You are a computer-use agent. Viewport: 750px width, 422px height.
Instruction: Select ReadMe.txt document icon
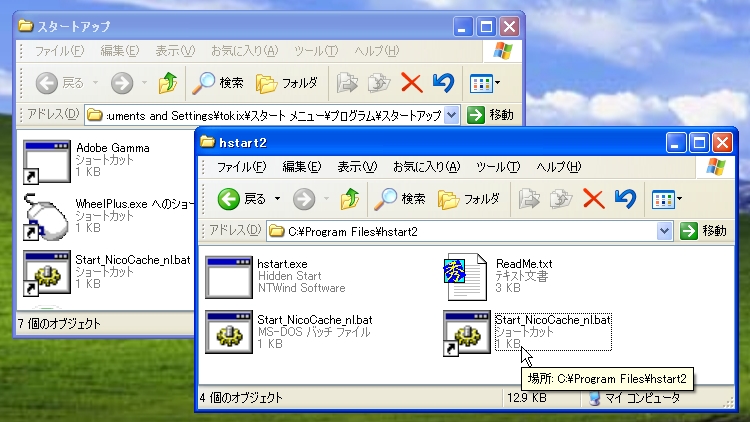tap(465, 277)
